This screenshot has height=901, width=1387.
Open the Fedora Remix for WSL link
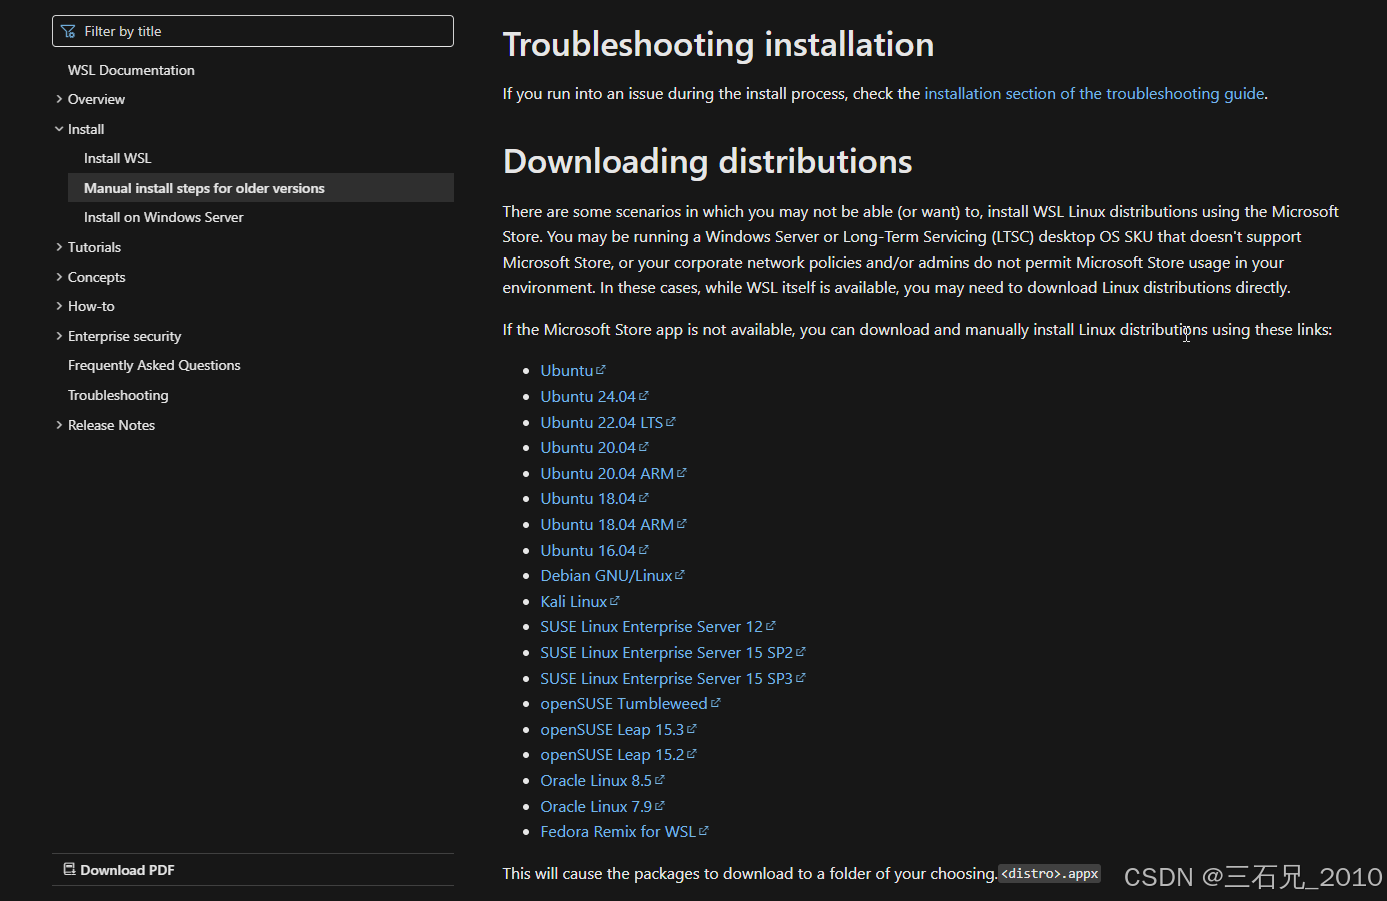point(618,831)
